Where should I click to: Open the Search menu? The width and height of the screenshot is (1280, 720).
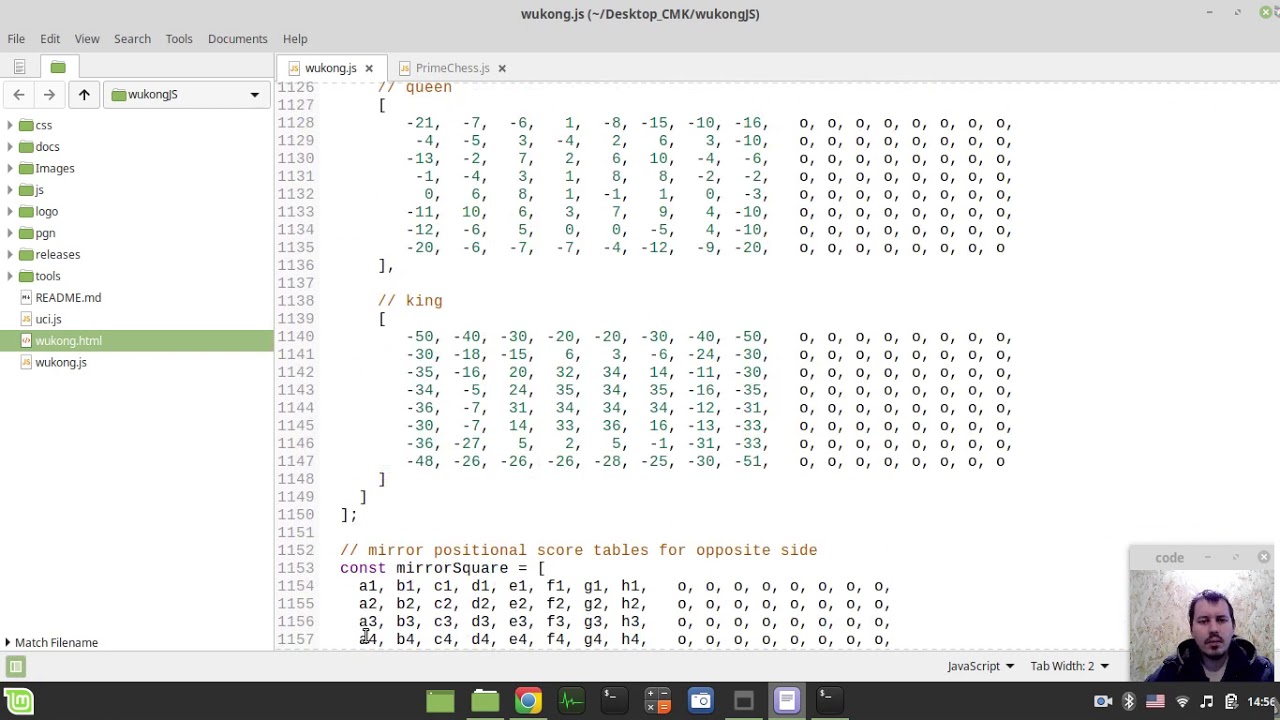[132, 39]
